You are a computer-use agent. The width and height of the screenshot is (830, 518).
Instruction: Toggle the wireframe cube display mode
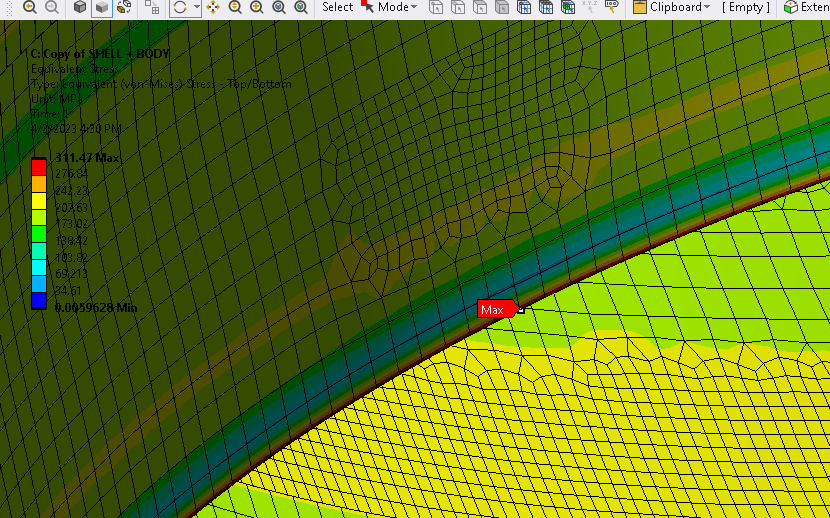(124, 7)
